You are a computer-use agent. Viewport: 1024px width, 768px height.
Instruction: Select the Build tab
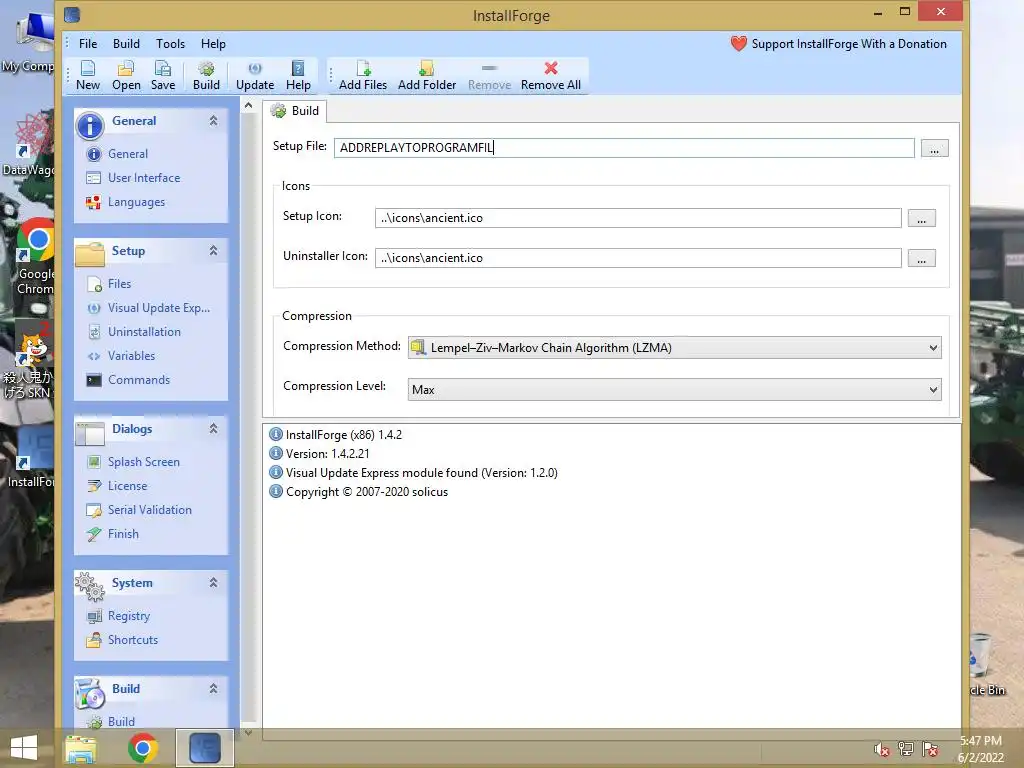tap(295, 111)
